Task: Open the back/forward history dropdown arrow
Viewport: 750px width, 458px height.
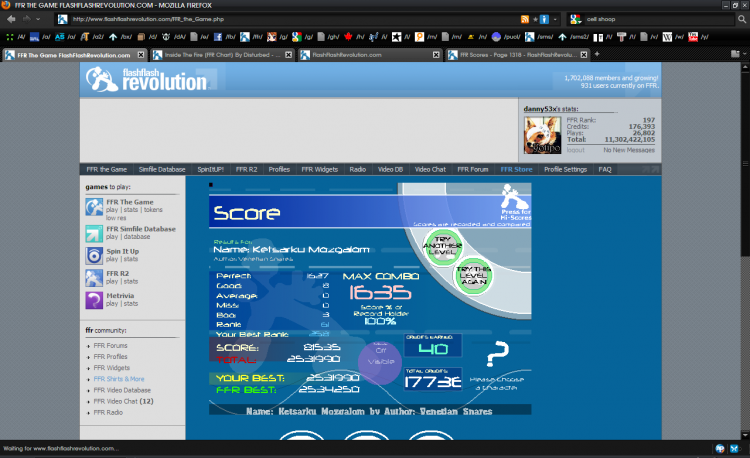Action: point(38,19)
